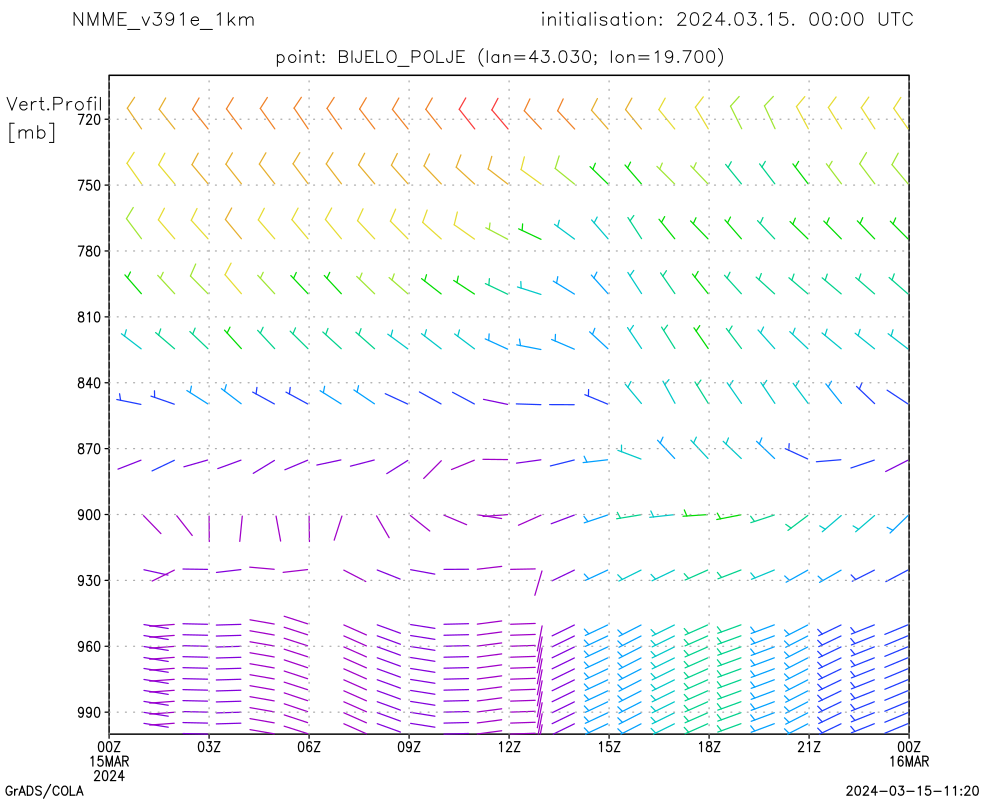Viewport: 1000px width, 800px height.
Task: Click the point BIJELO_POLJE coordinates label
Action: pyautogui.click(x=499, y=57)
